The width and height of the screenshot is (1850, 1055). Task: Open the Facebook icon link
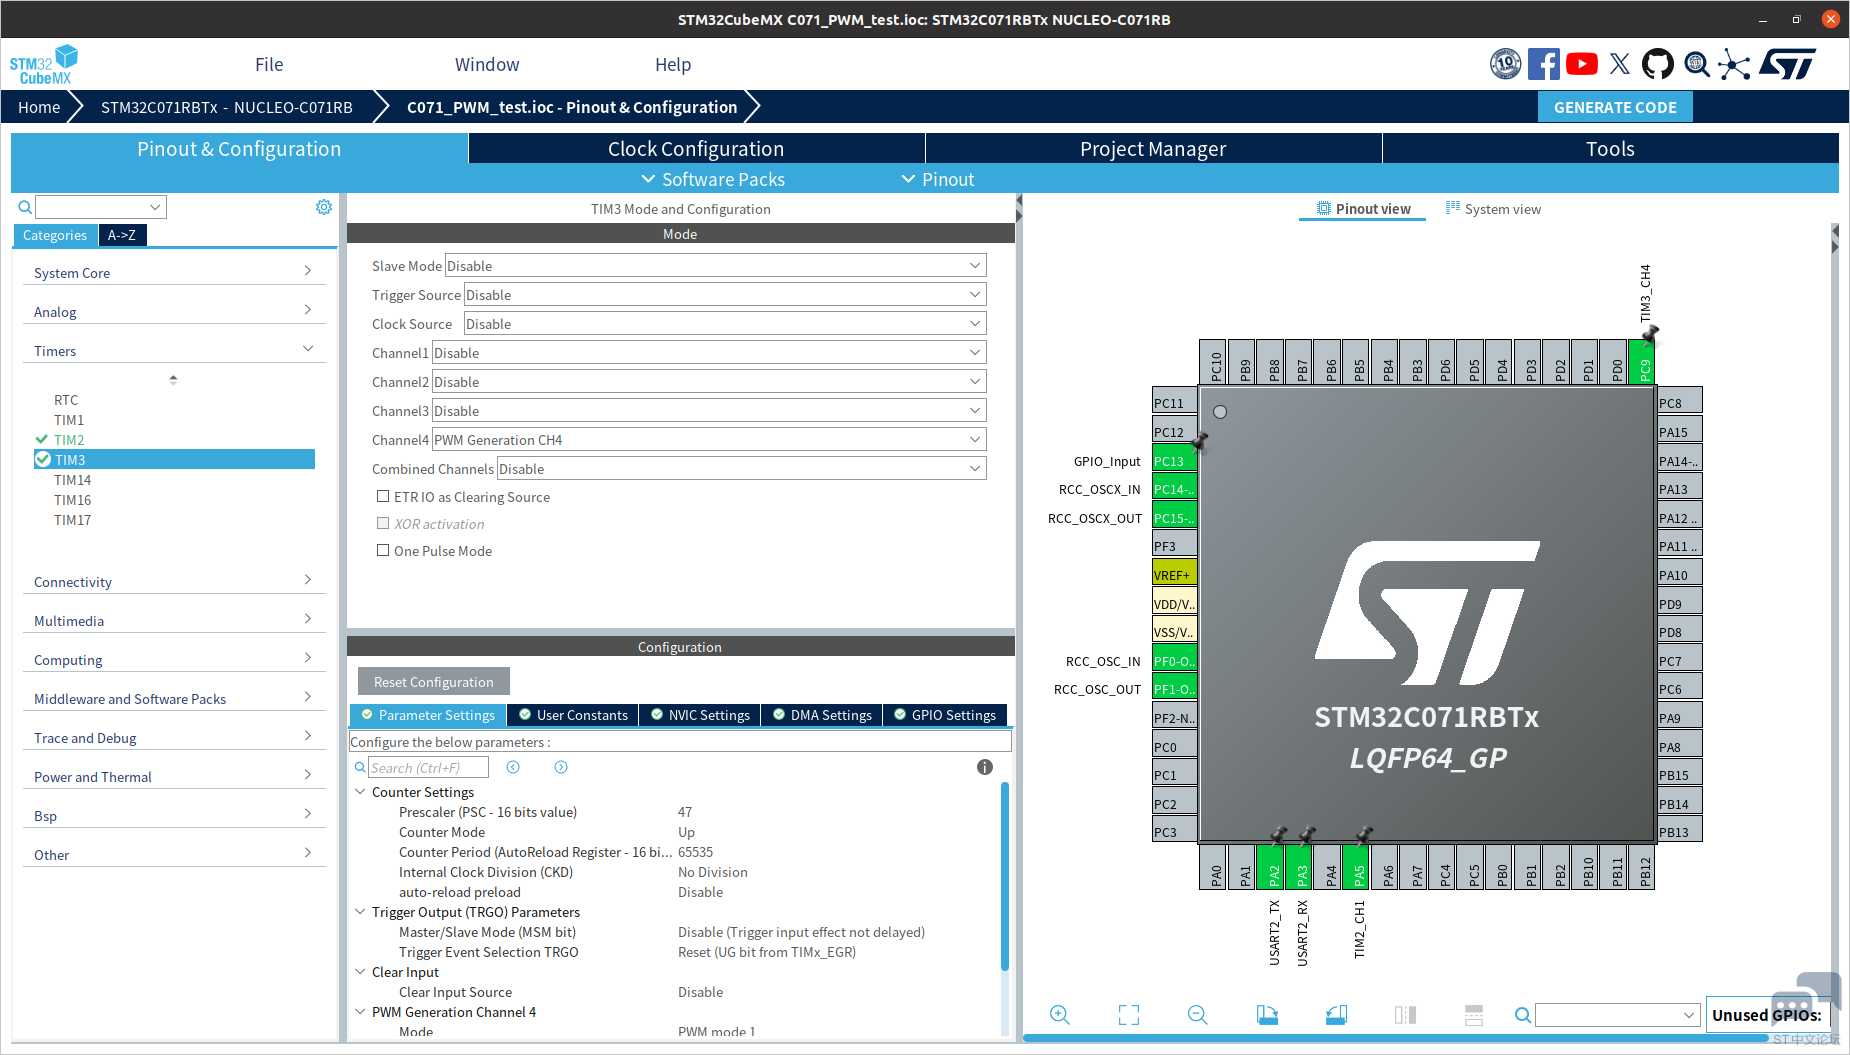(1543, 64)
